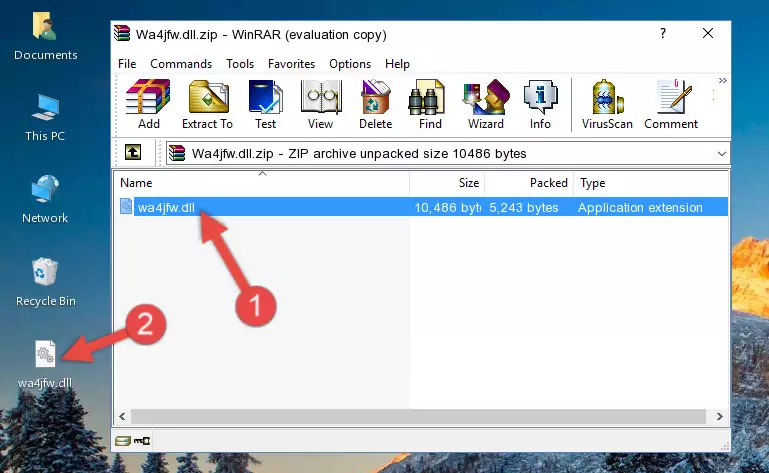769x473 pixels.
Task: Open the Find tool
Action: click(x=430, y=105)
